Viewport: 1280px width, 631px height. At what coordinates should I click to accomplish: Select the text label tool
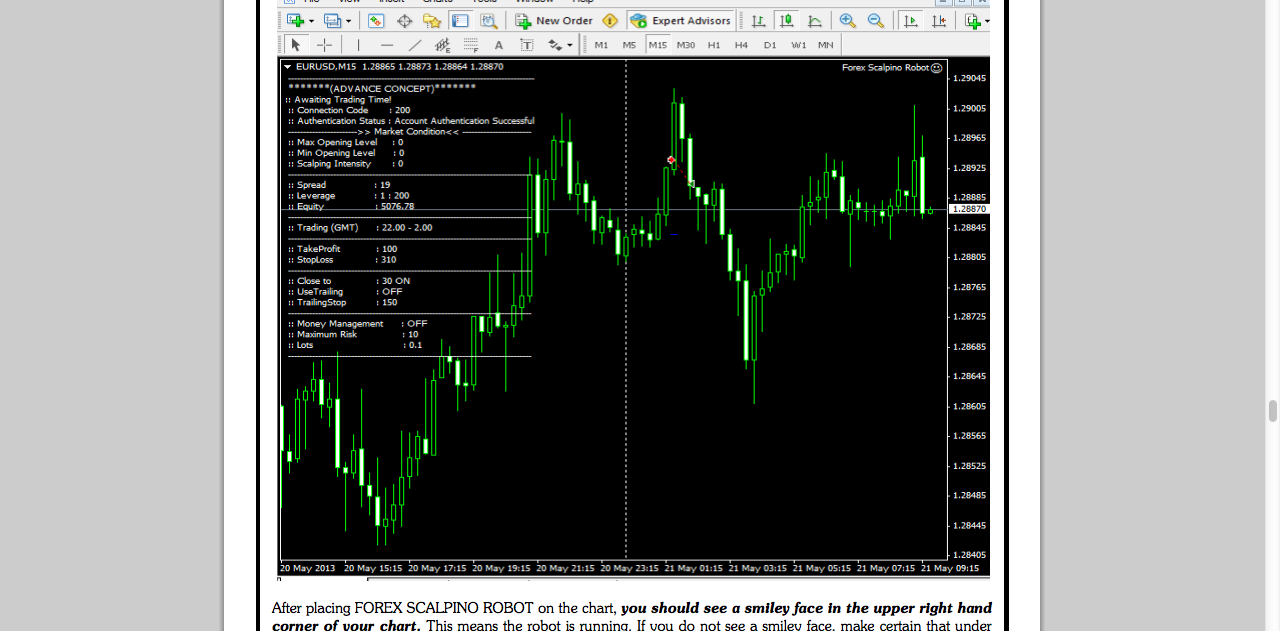pyautogui.click(x=527, y=45)
